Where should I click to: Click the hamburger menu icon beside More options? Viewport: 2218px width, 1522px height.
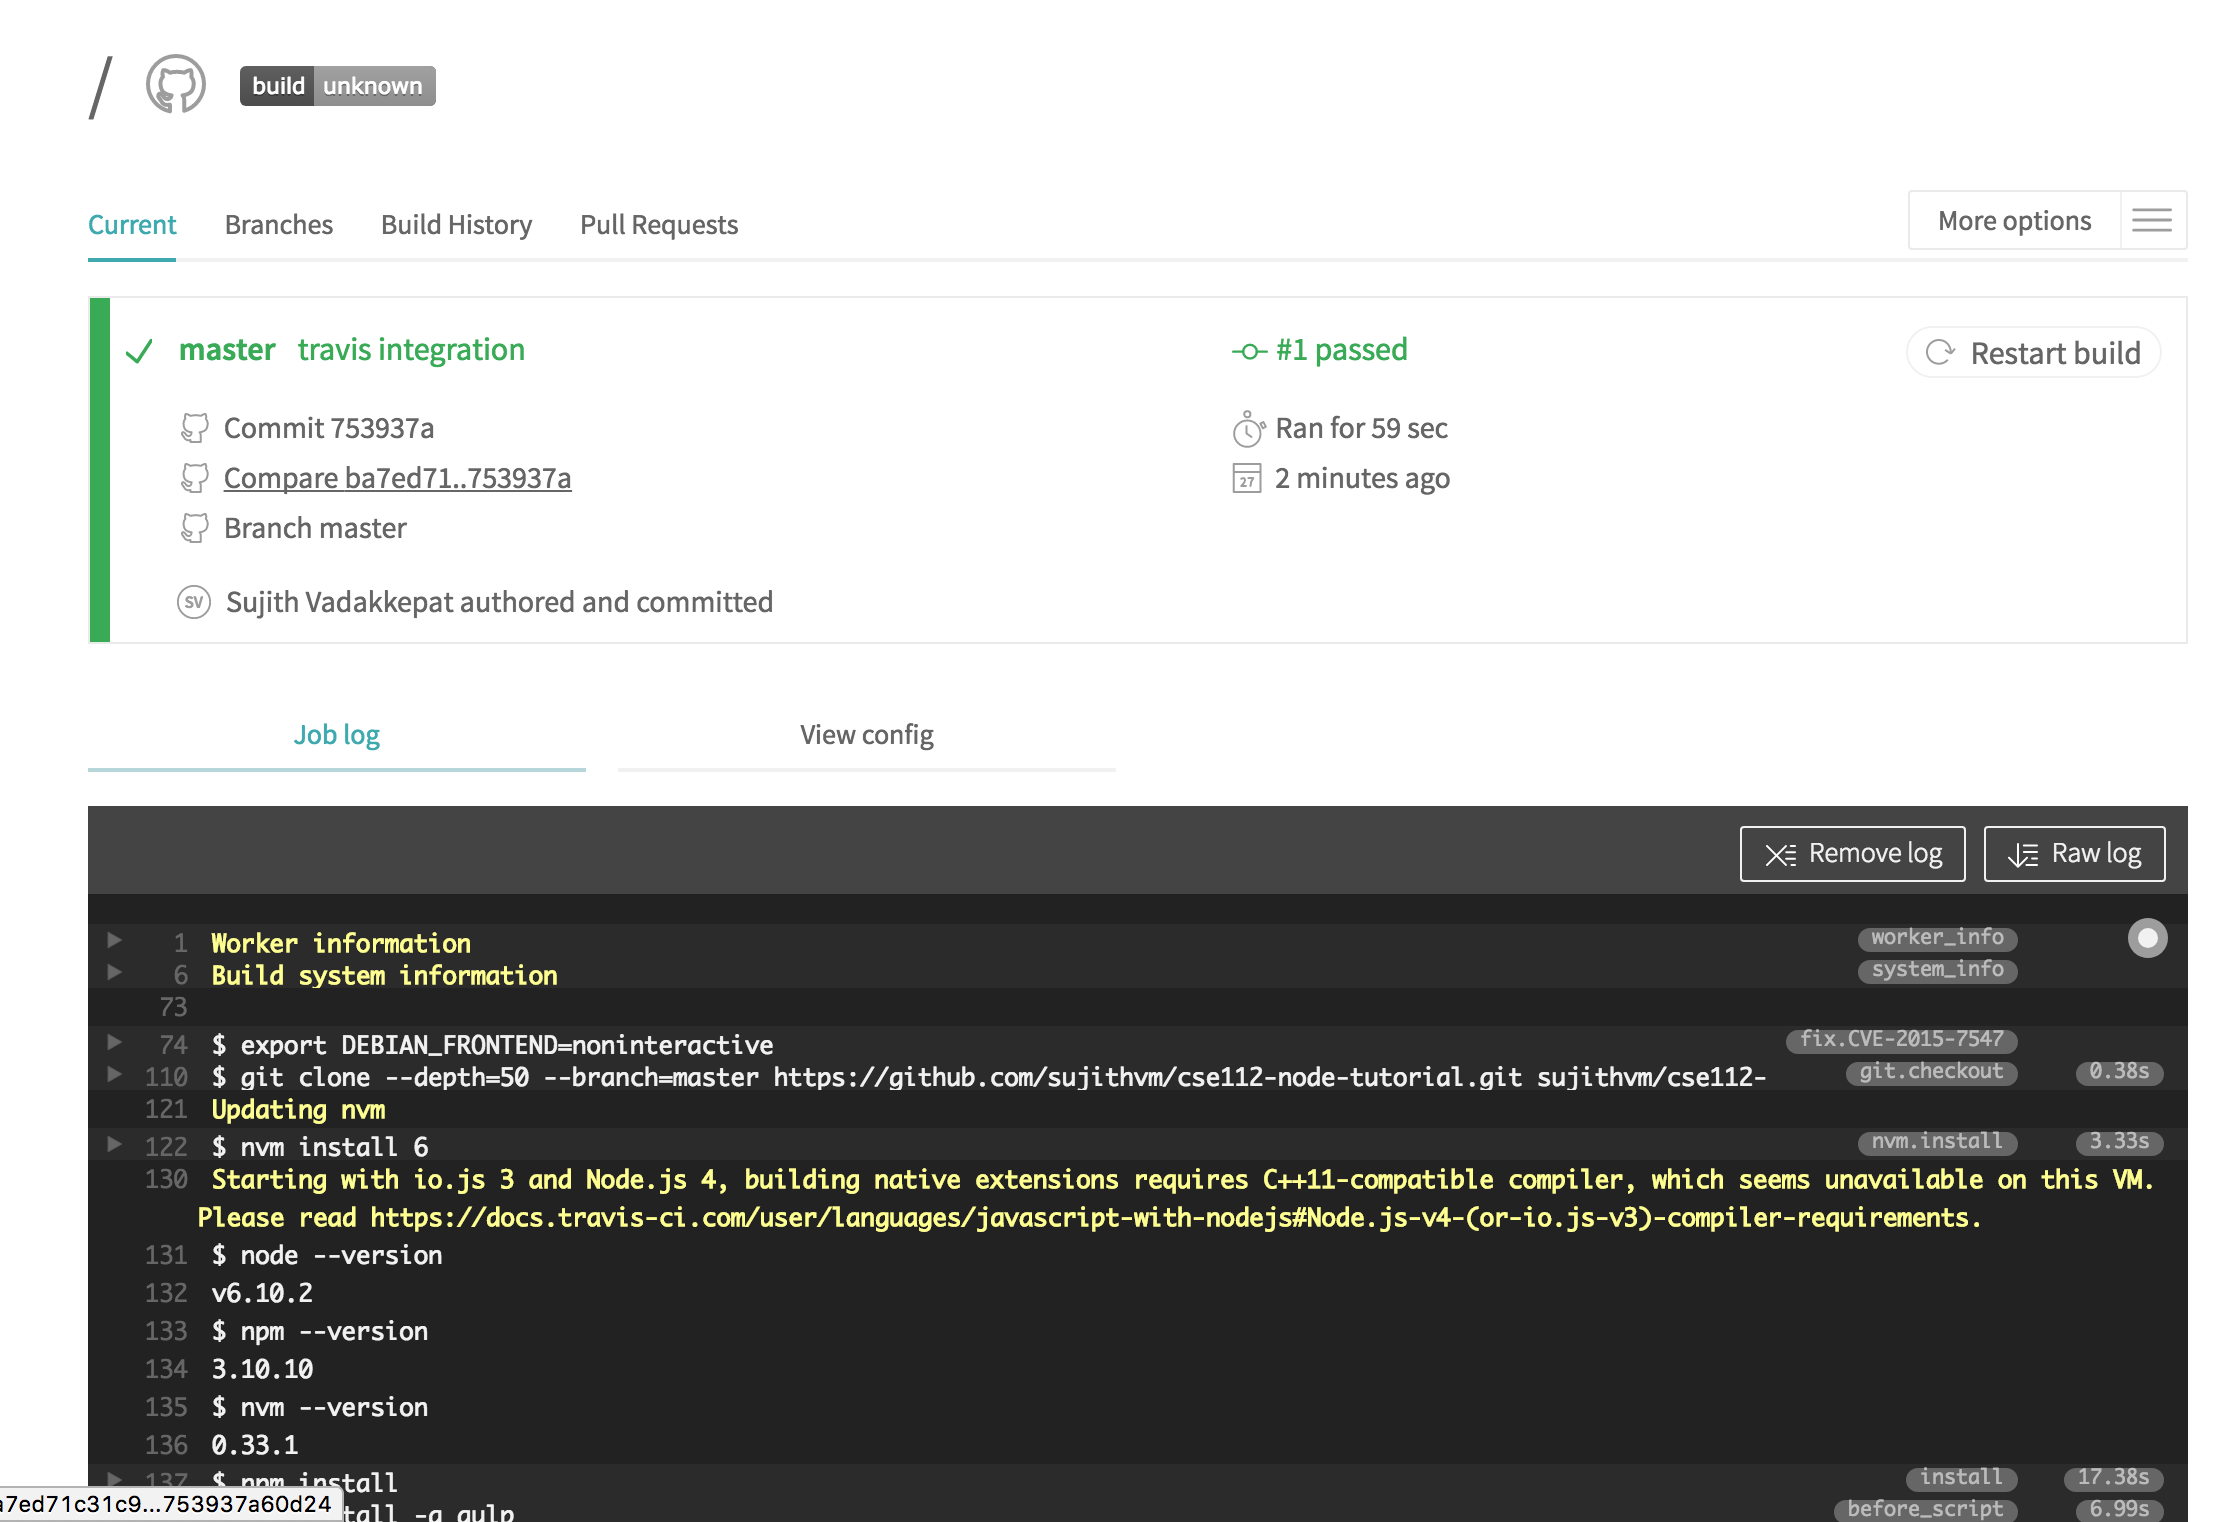2152,220
